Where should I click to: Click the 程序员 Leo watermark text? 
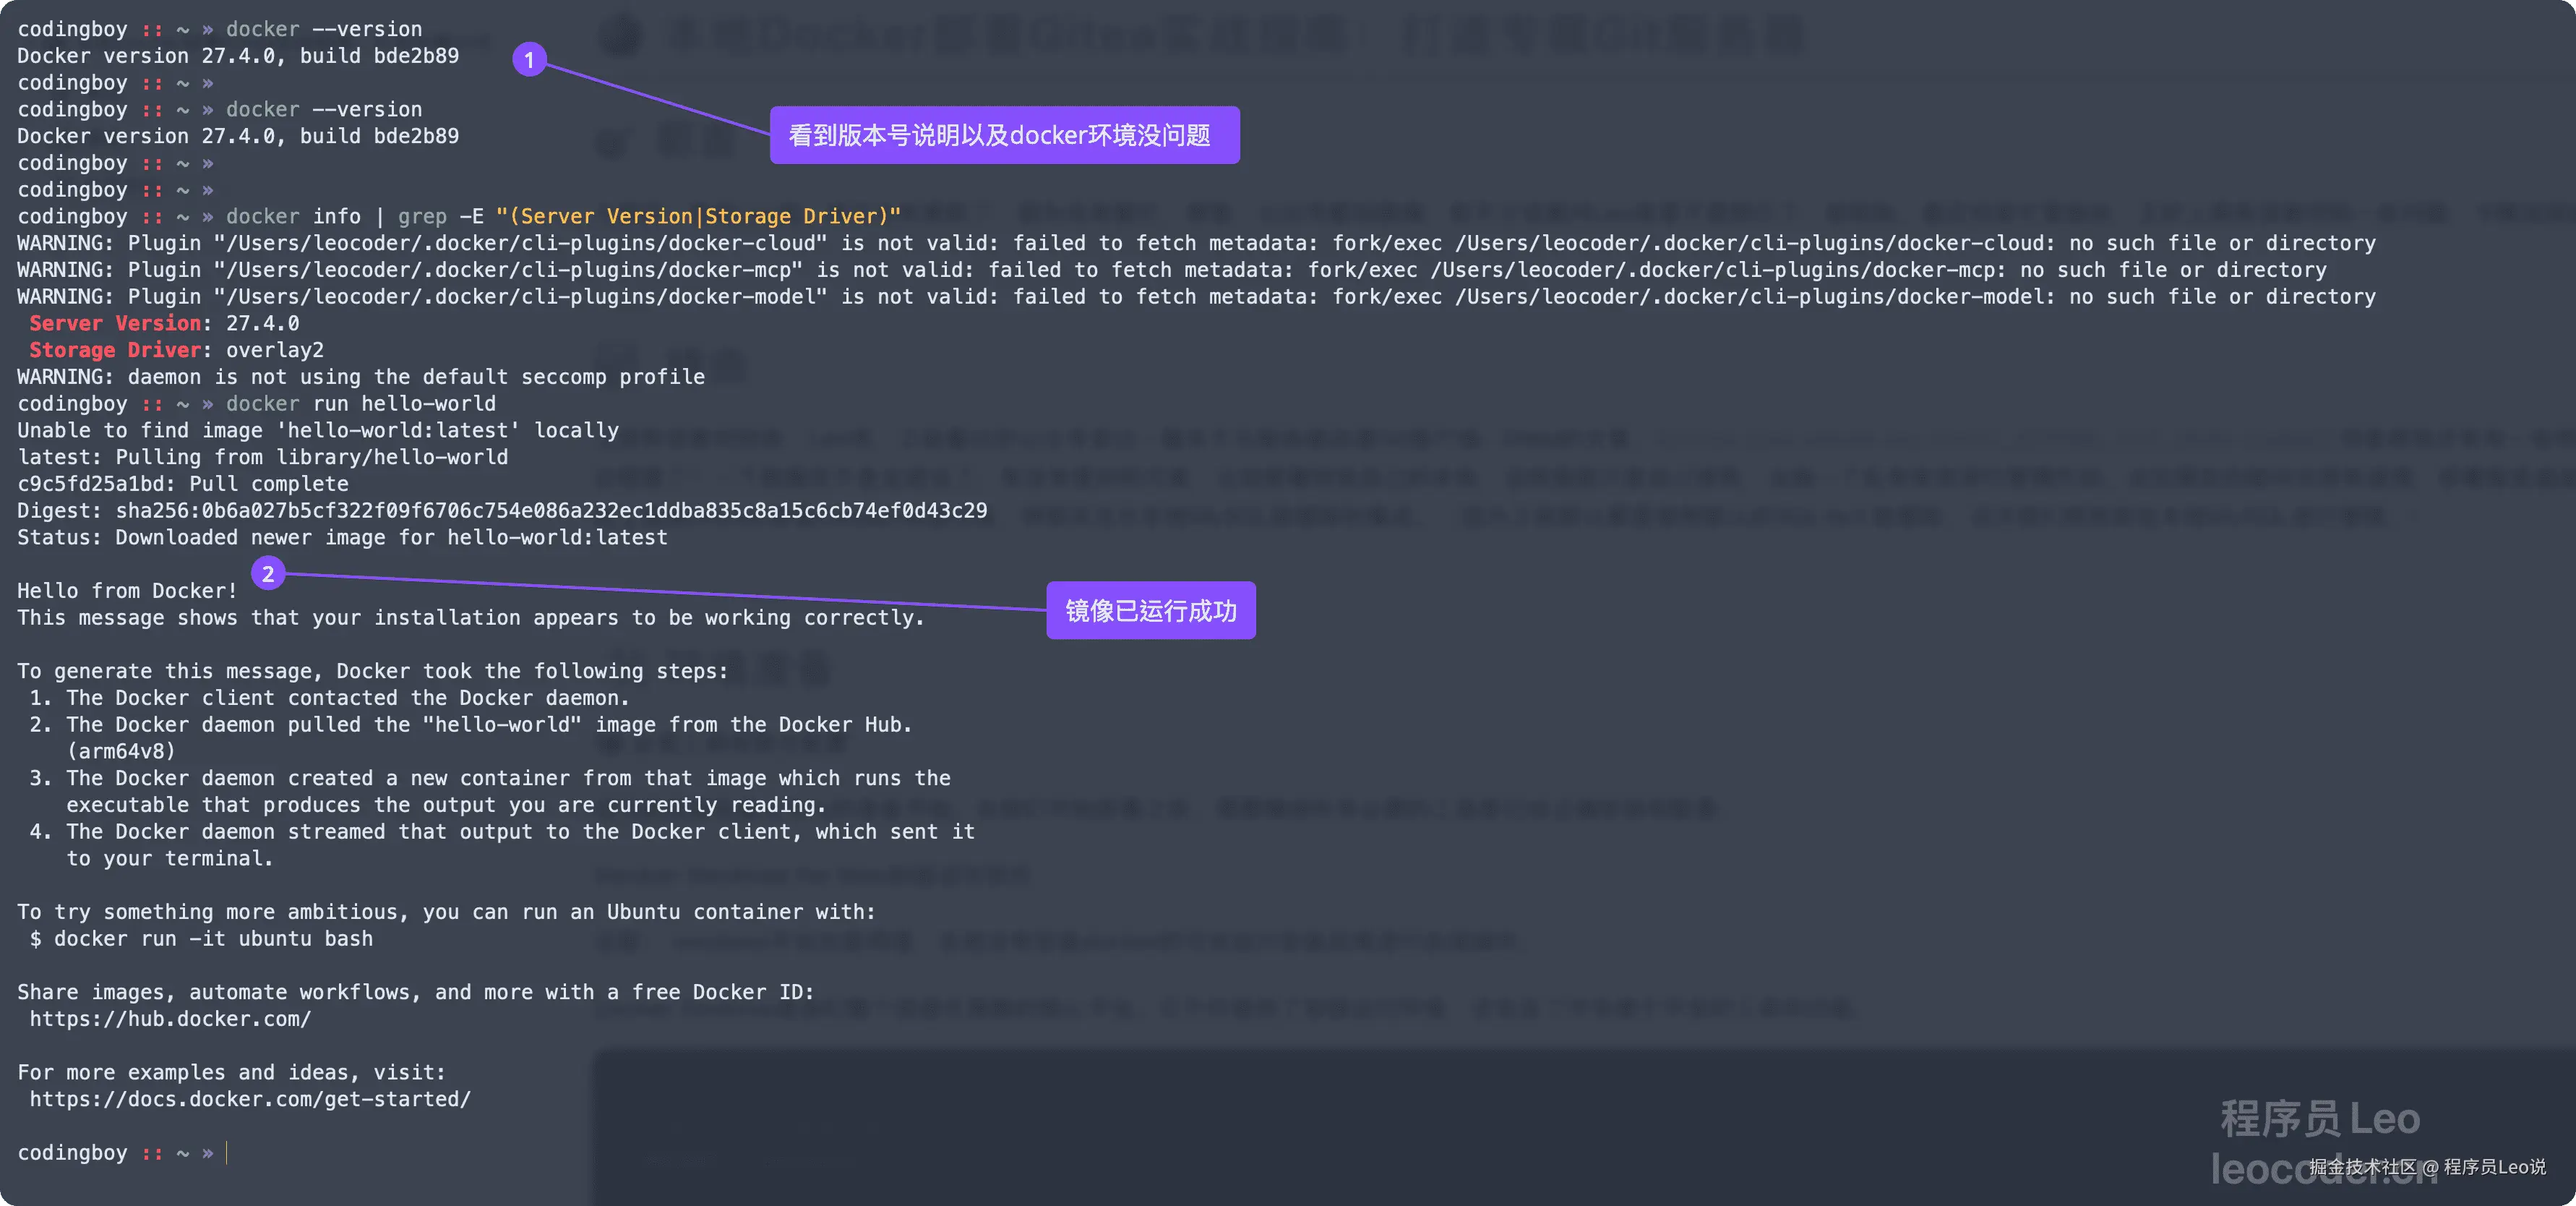click(x=2319, y=1118)
